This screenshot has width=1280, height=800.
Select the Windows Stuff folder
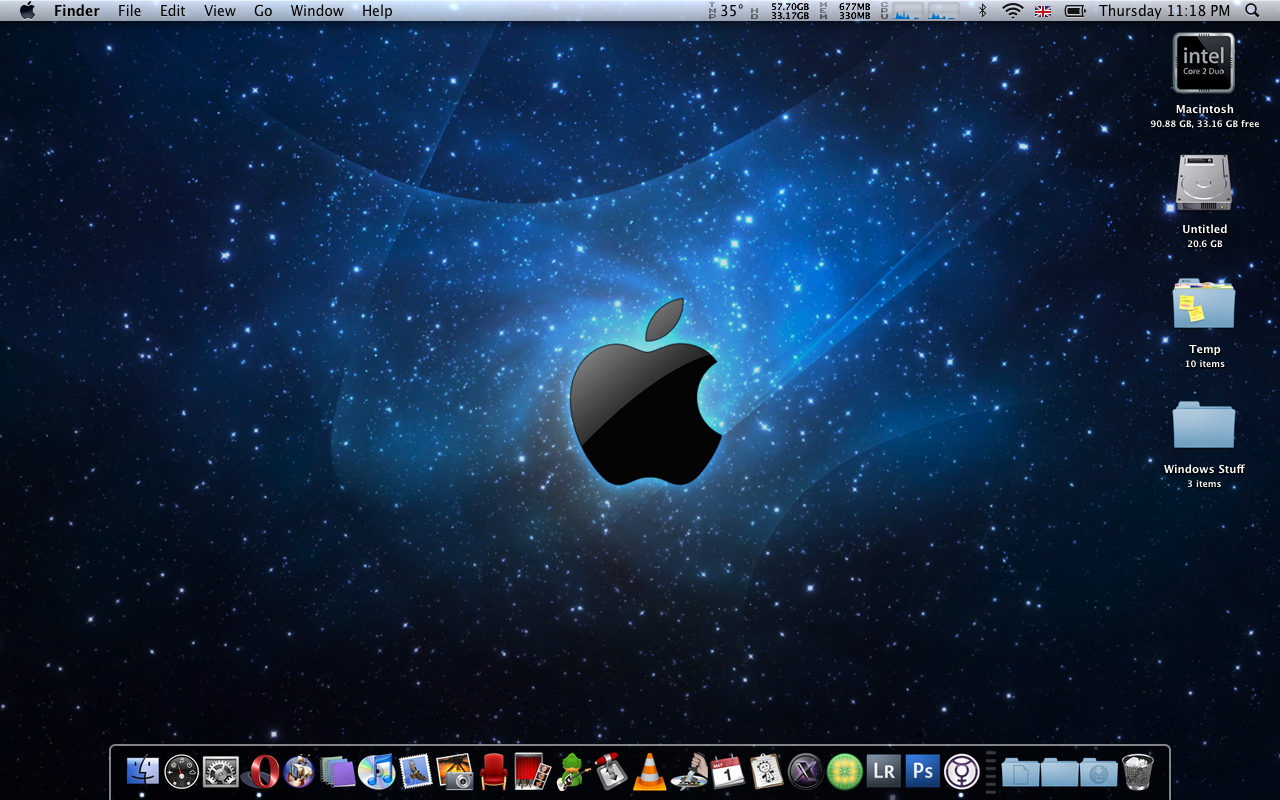click(1204, 424)
